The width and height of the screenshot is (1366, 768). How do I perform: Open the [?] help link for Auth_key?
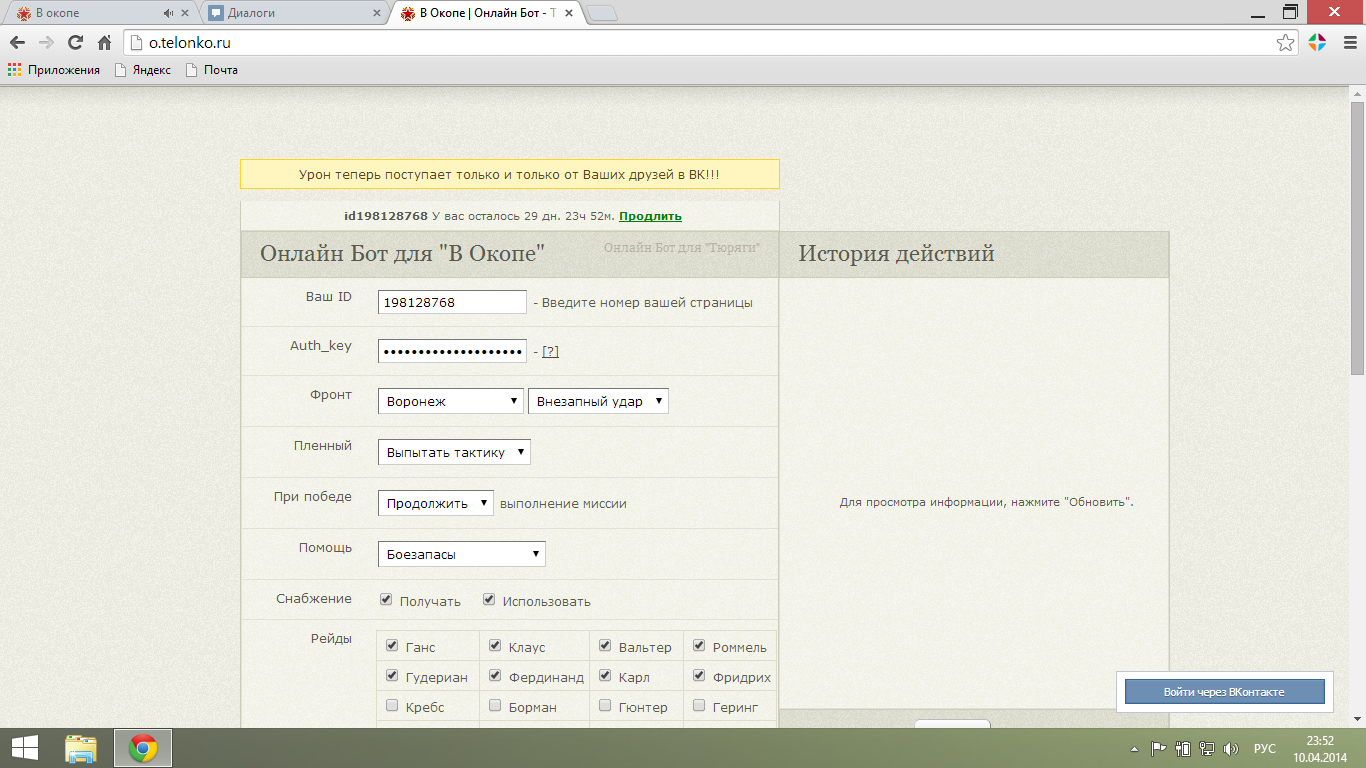tap(550, 351)
